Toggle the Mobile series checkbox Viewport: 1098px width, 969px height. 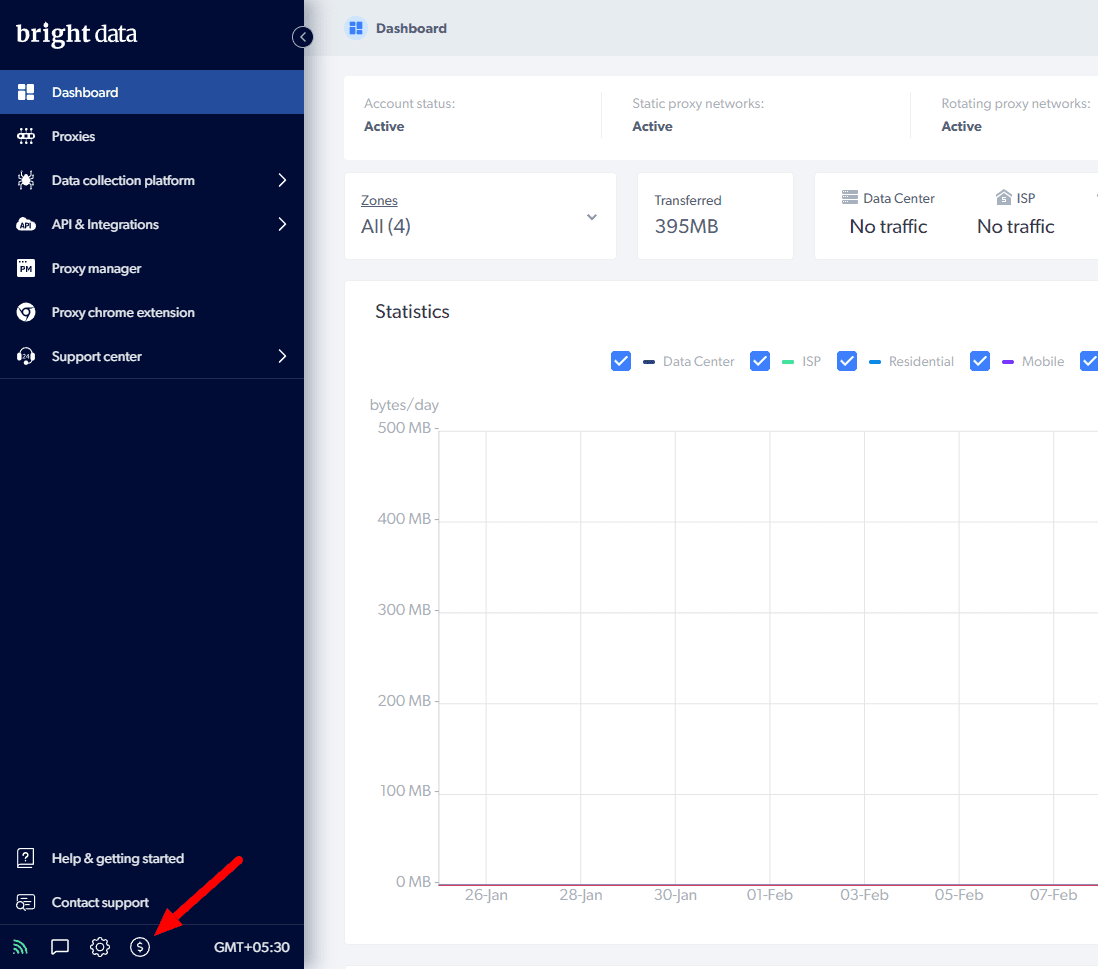(x=980, y=361)
